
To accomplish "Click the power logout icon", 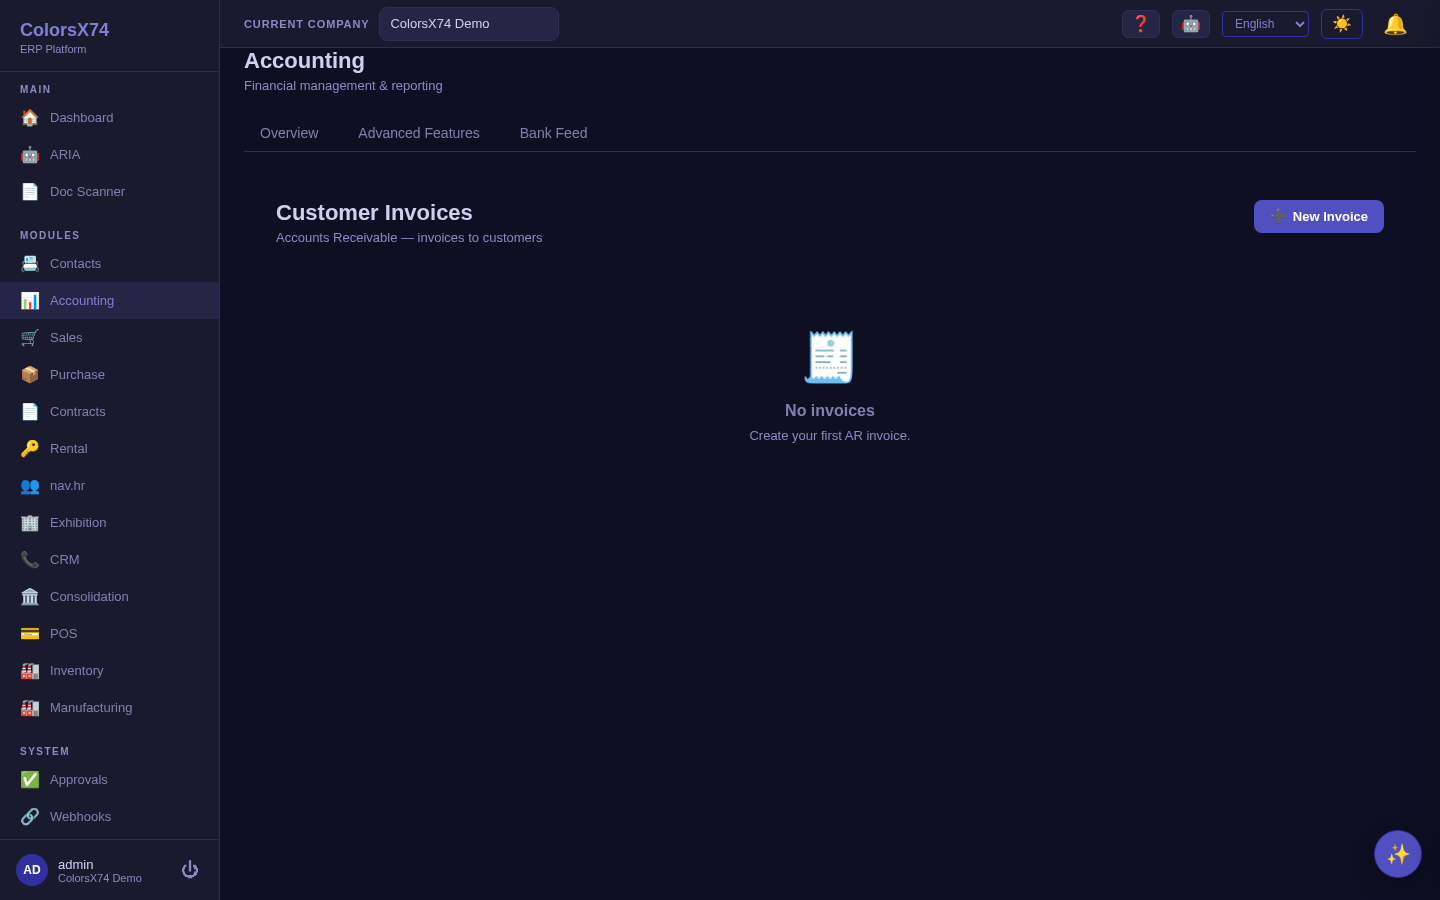I will tap(190, 870).
